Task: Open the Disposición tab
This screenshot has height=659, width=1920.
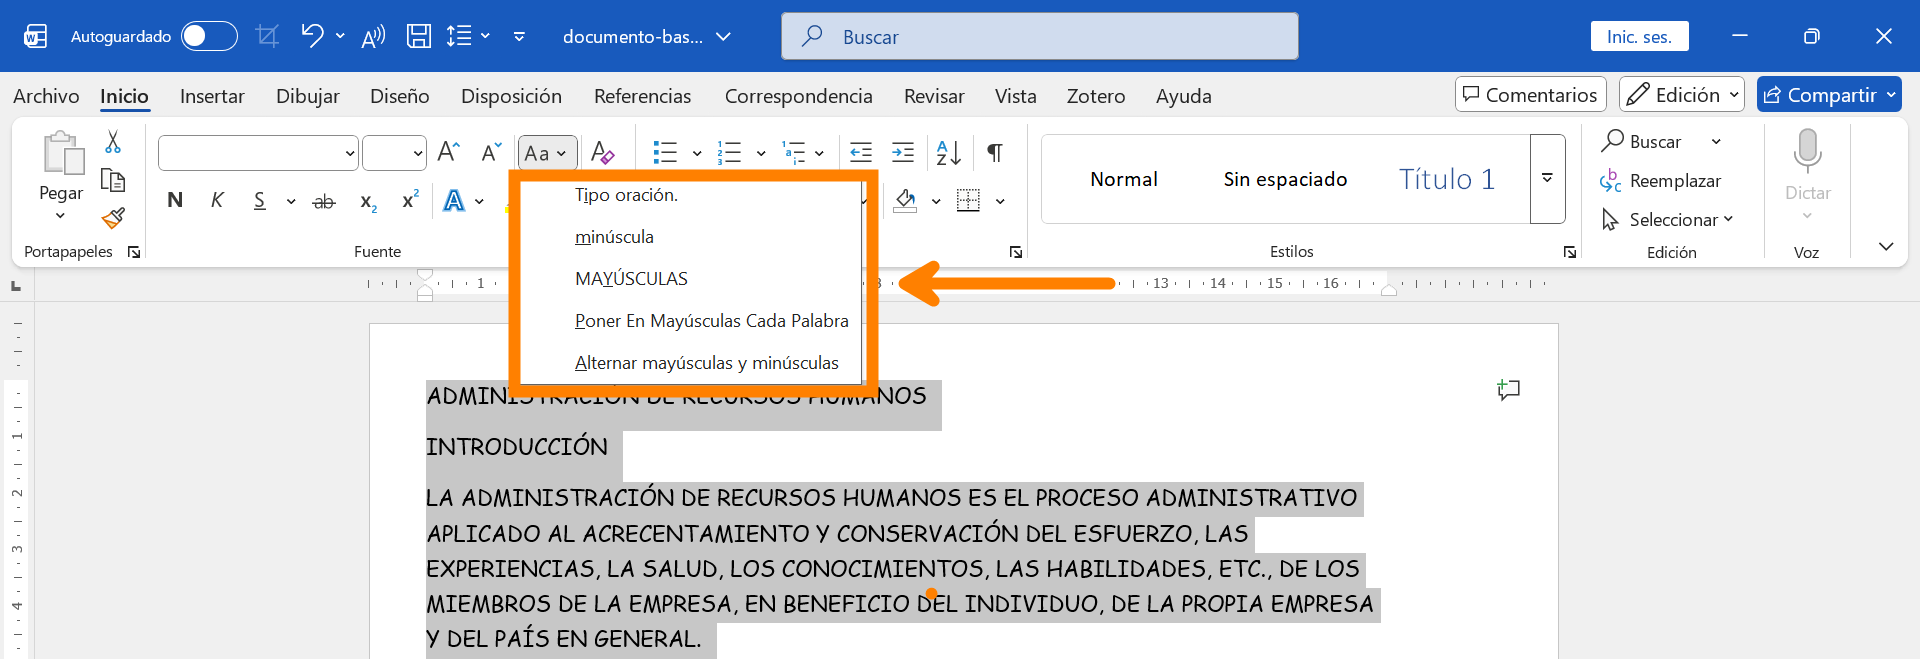Action: pos(511,96)
